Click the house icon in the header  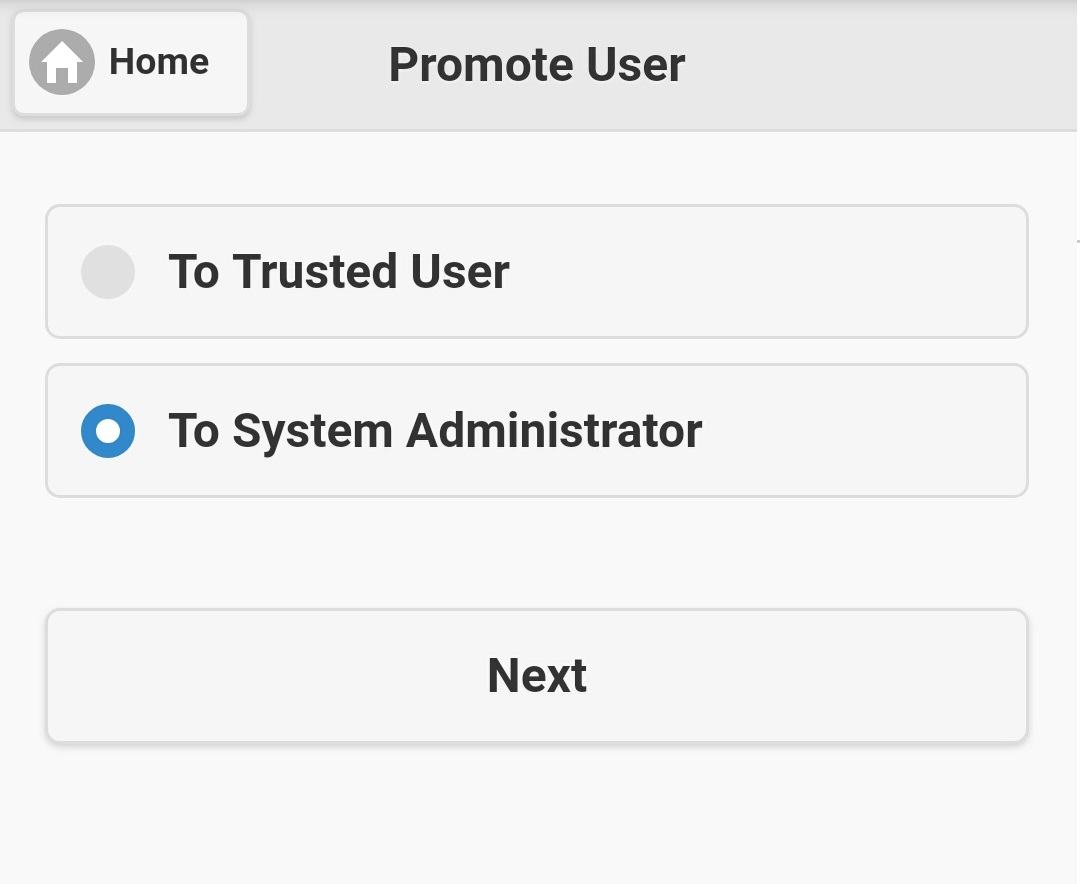tap(62, 62)
